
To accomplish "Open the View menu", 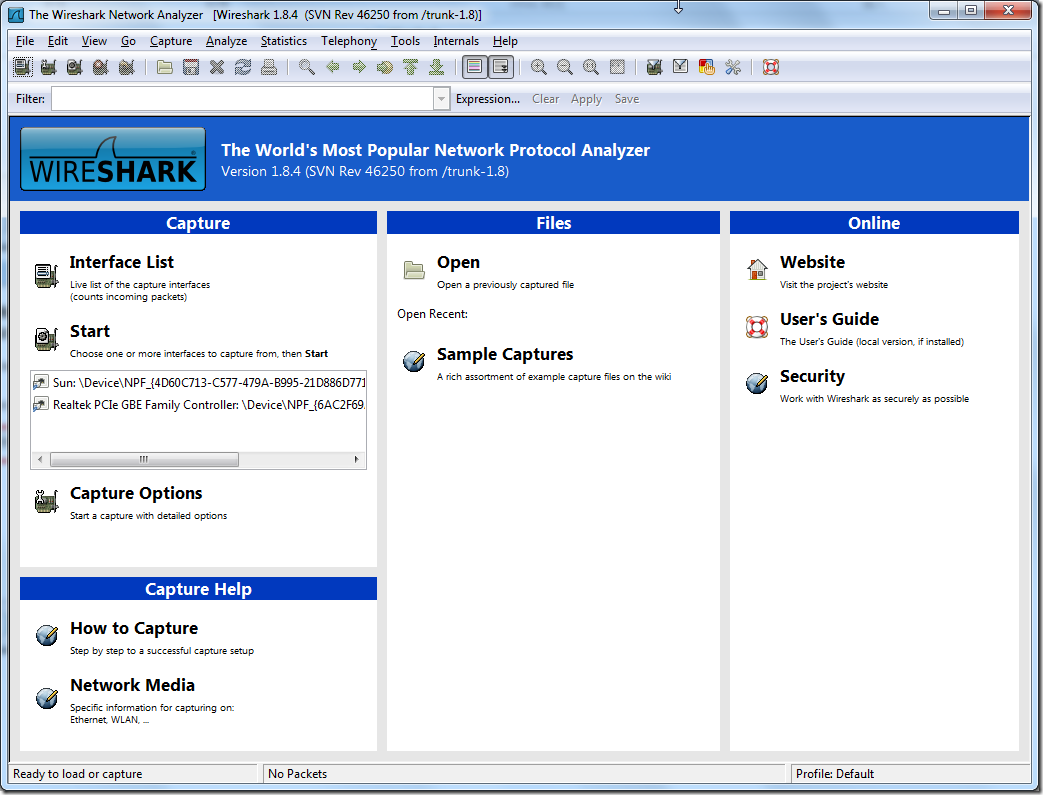I will click(x=94, y=41).
